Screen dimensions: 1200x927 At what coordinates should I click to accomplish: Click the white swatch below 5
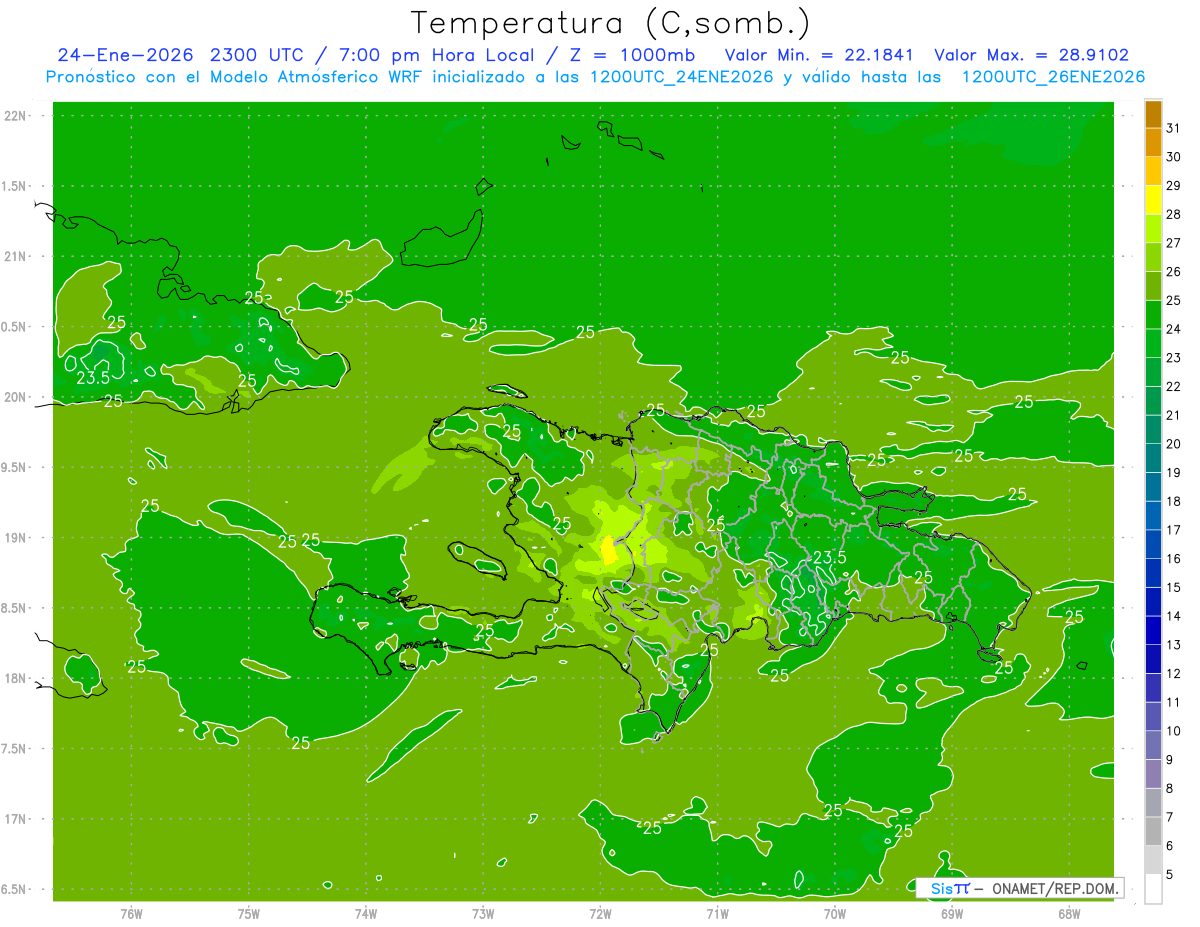pyautogui.click(x=1153, y=888)
